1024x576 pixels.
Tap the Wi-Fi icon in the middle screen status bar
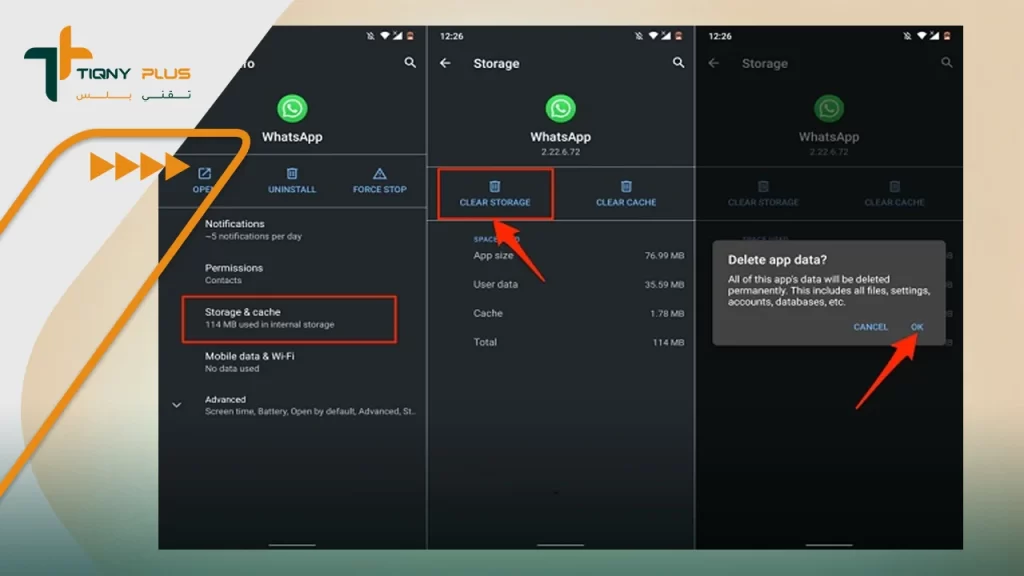pos(652,35)
